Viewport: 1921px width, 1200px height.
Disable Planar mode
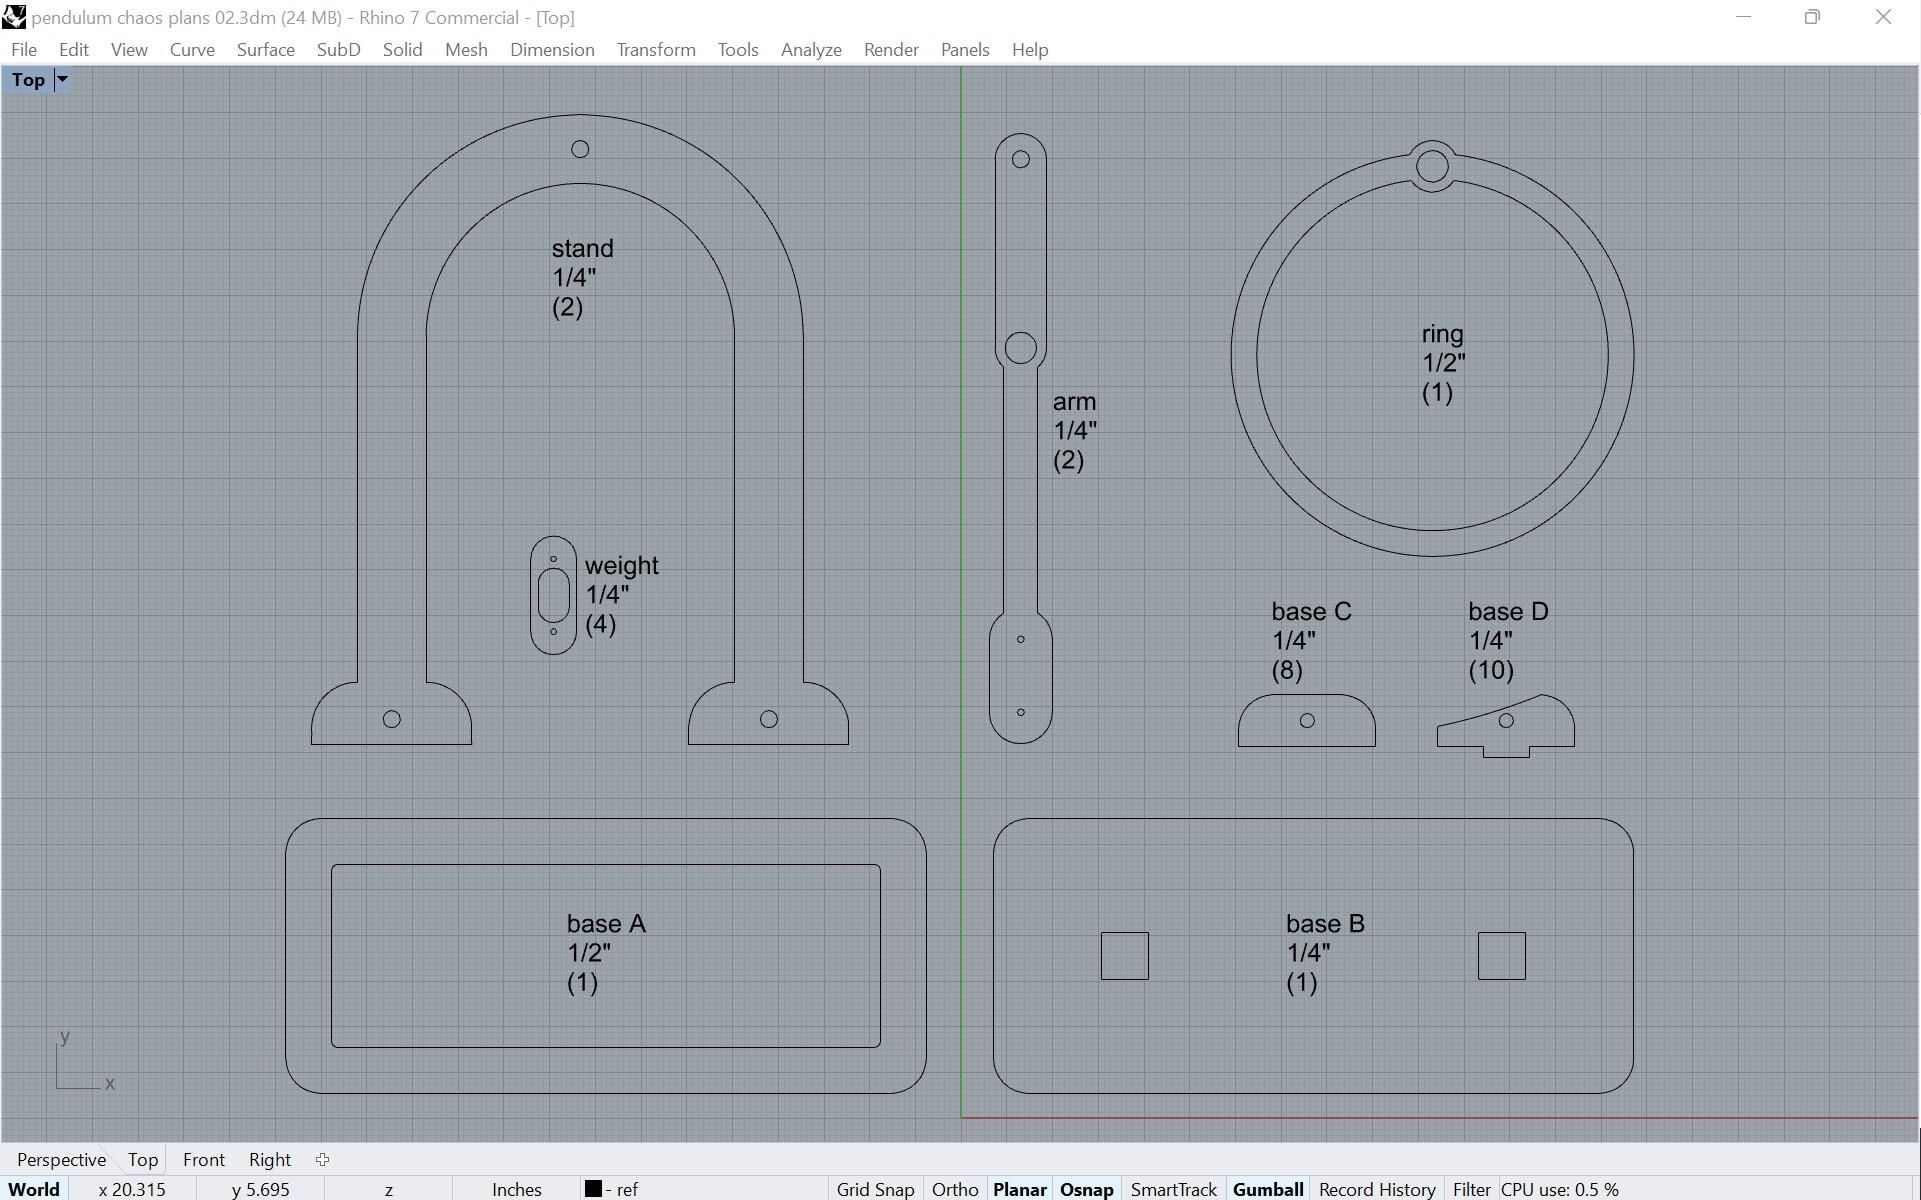click(x=1019, y=1189)
